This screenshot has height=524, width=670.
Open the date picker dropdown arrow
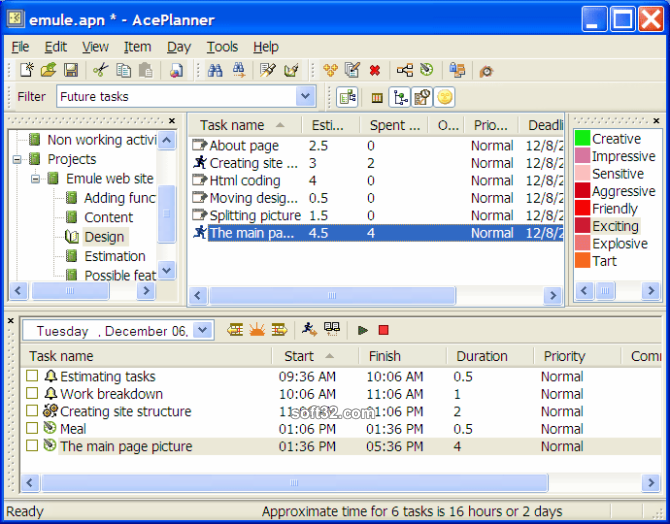point(203,330)
